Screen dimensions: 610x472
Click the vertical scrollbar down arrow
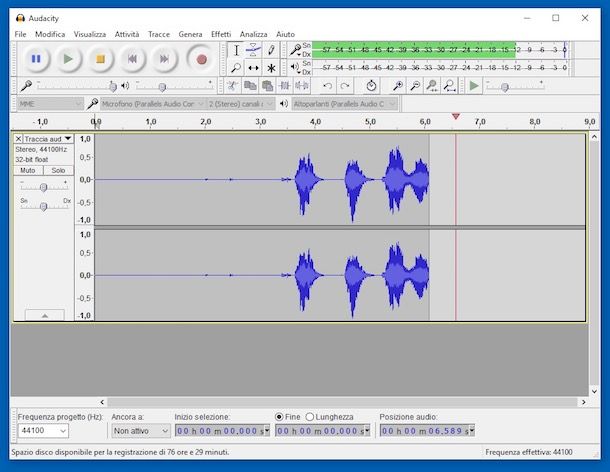tap(594, 391)
